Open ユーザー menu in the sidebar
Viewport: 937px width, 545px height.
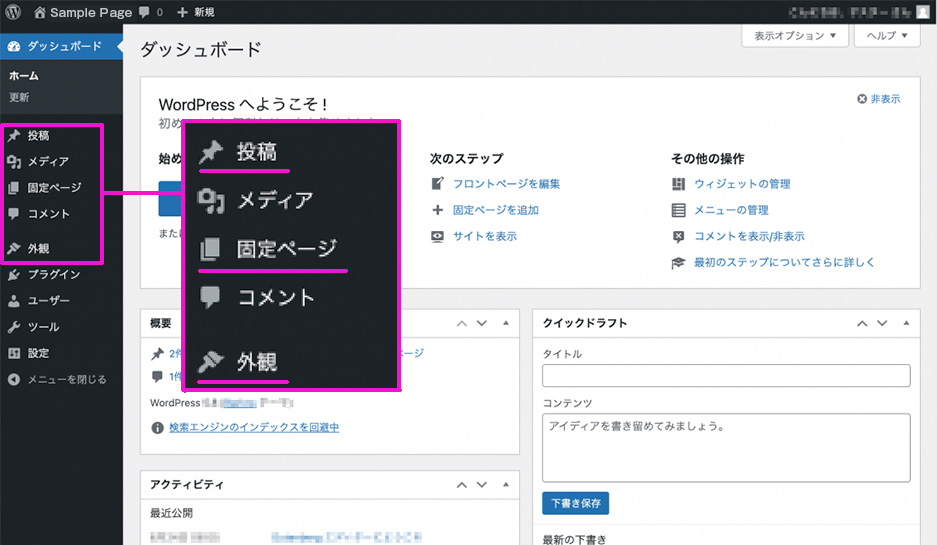click(x=48, y=301)
